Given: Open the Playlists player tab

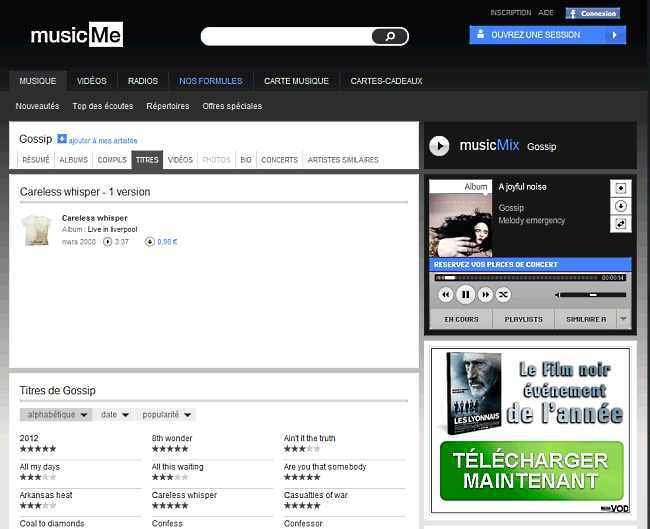Looking at the screenshot, I should [x=523, y=319].
